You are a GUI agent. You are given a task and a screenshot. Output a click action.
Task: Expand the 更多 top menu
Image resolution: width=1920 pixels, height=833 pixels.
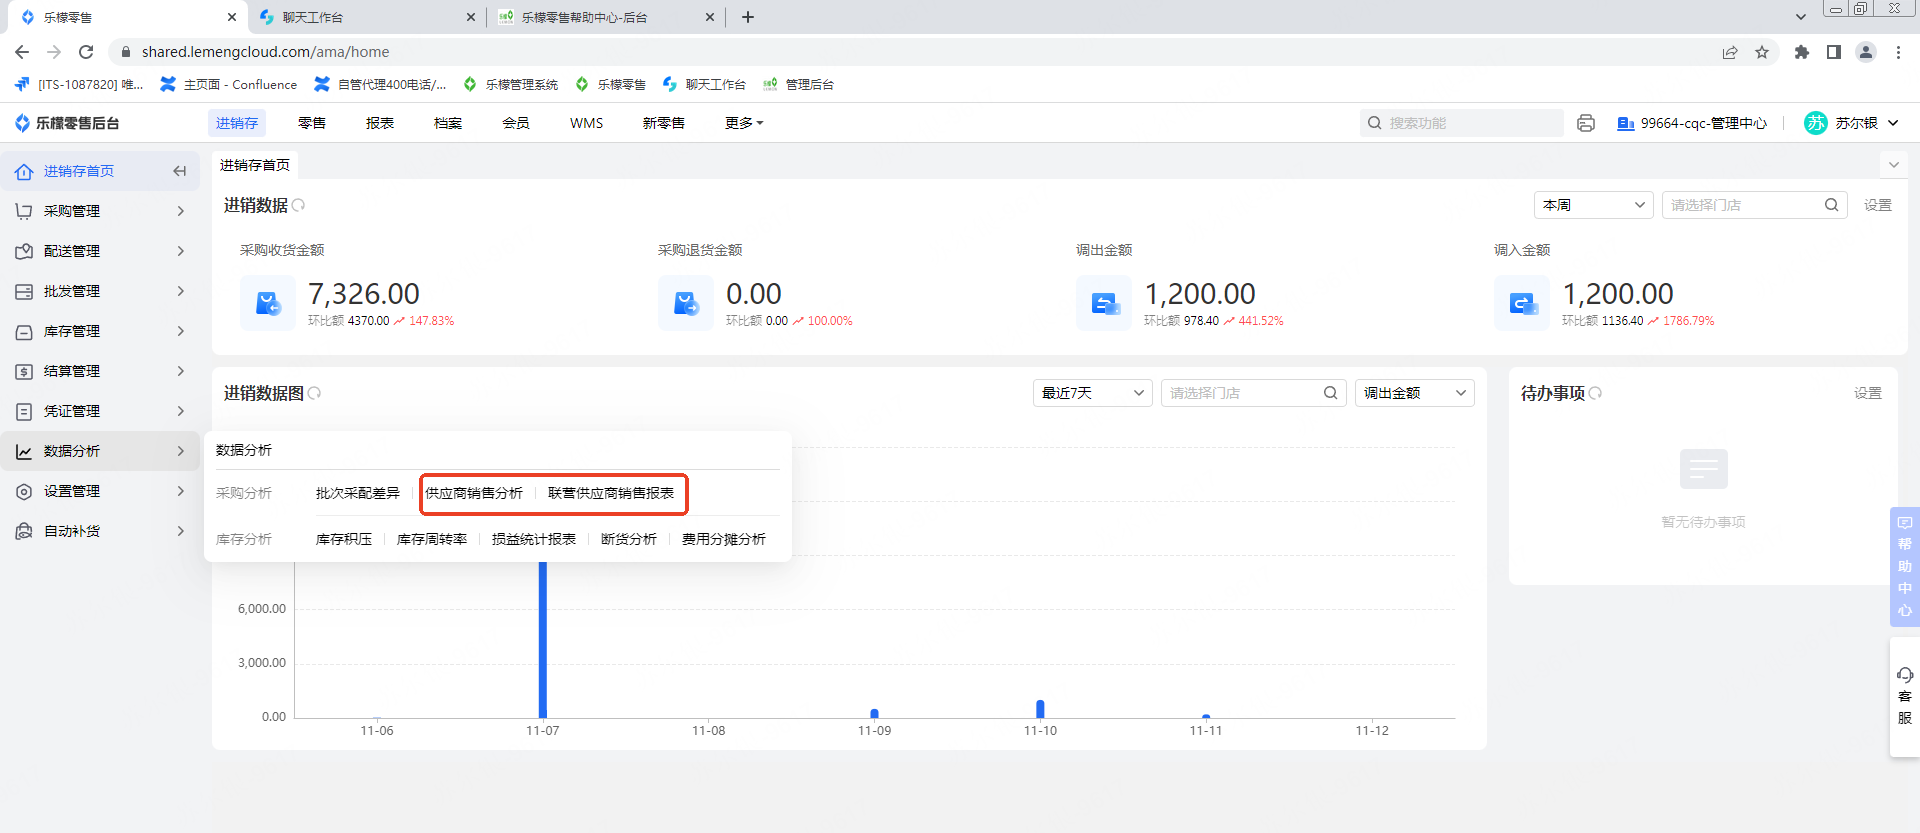744,123
